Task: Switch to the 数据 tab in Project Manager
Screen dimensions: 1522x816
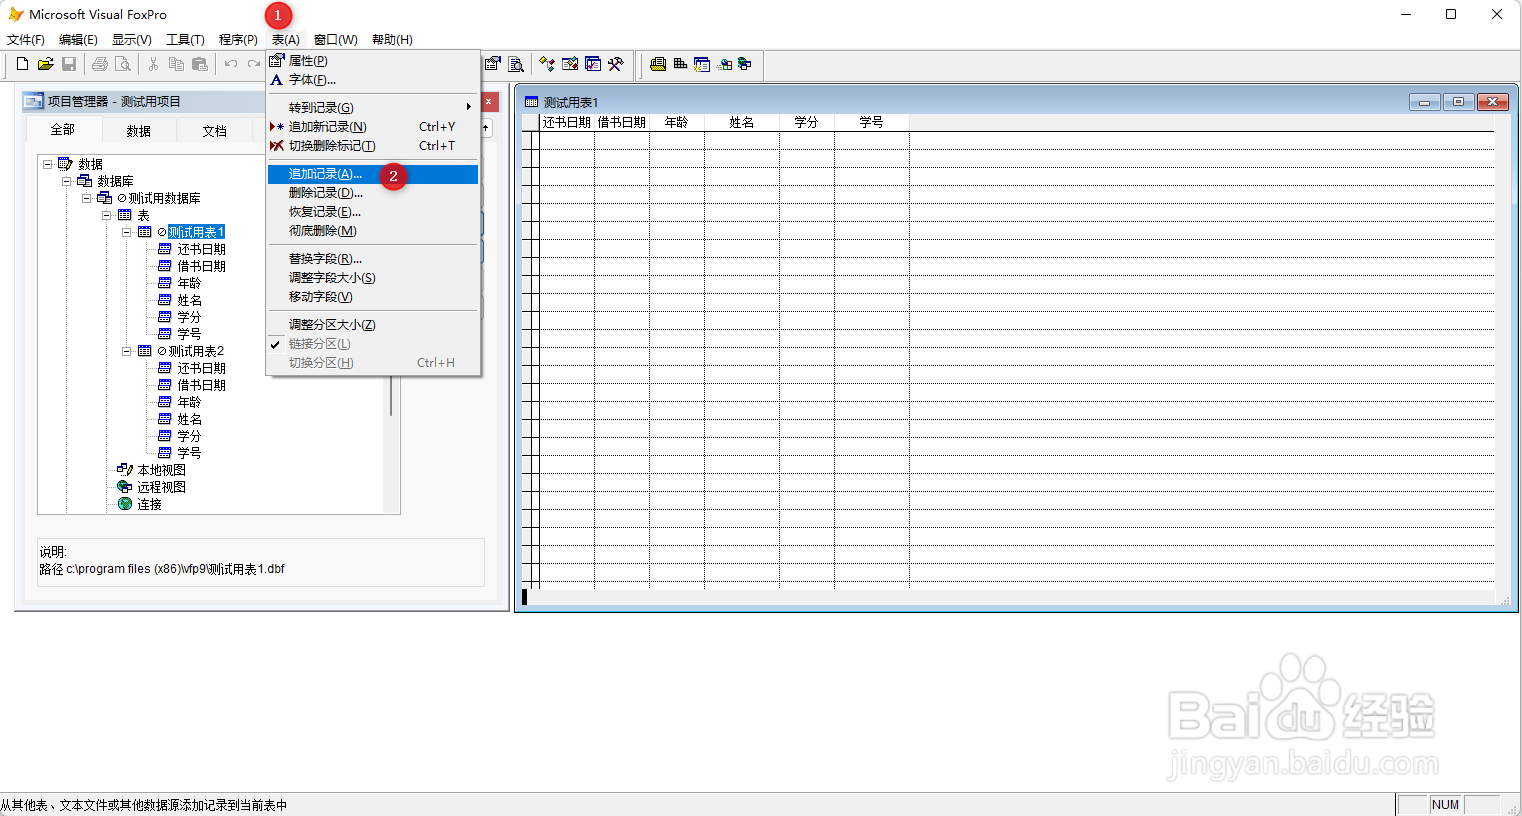Action: pos(139,131)
